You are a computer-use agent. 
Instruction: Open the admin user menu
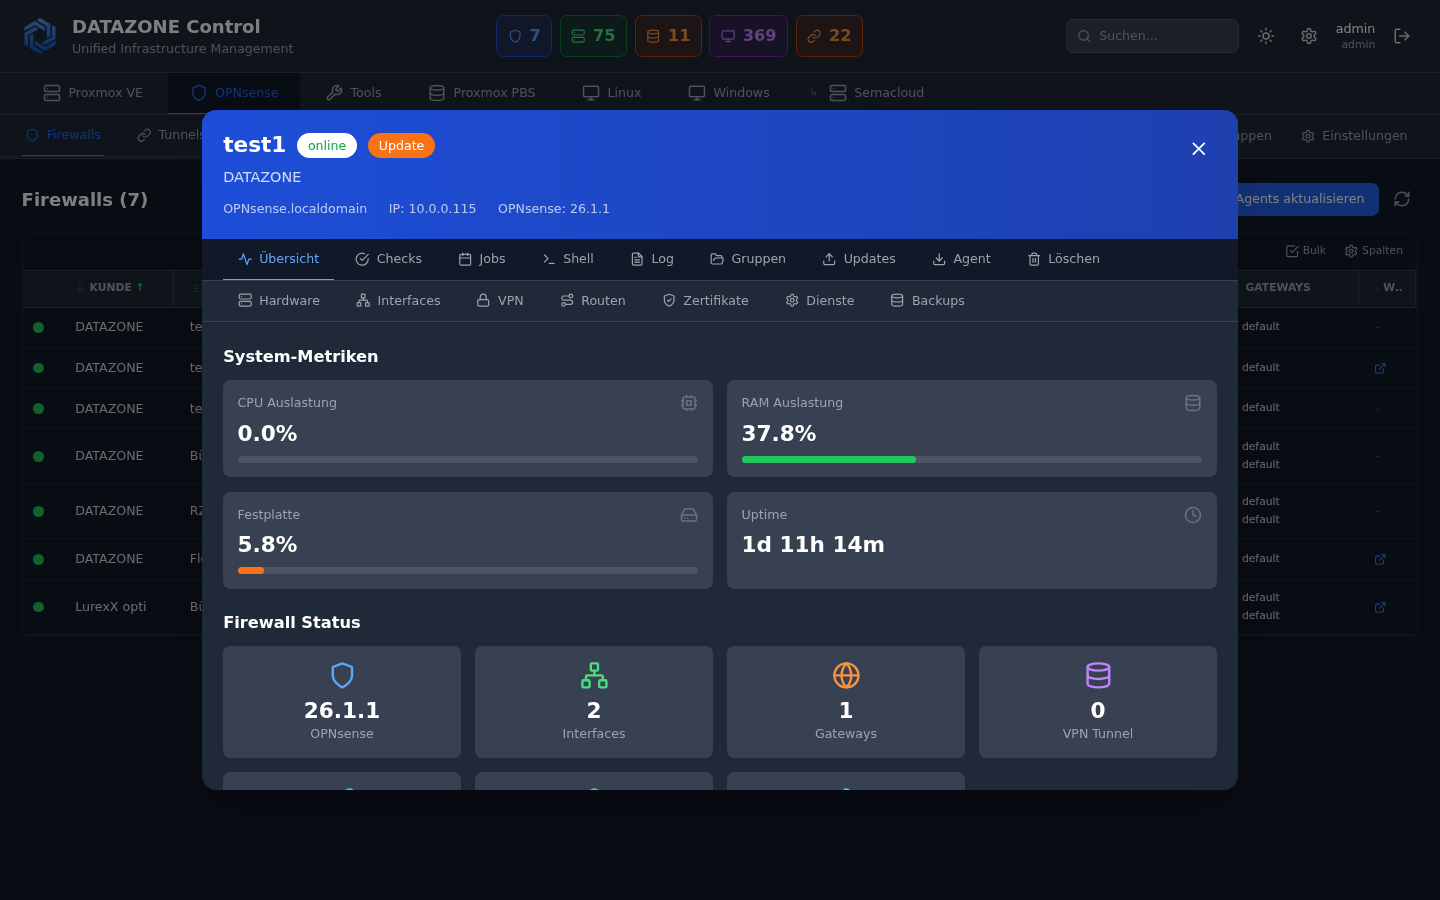(1356, 35)
